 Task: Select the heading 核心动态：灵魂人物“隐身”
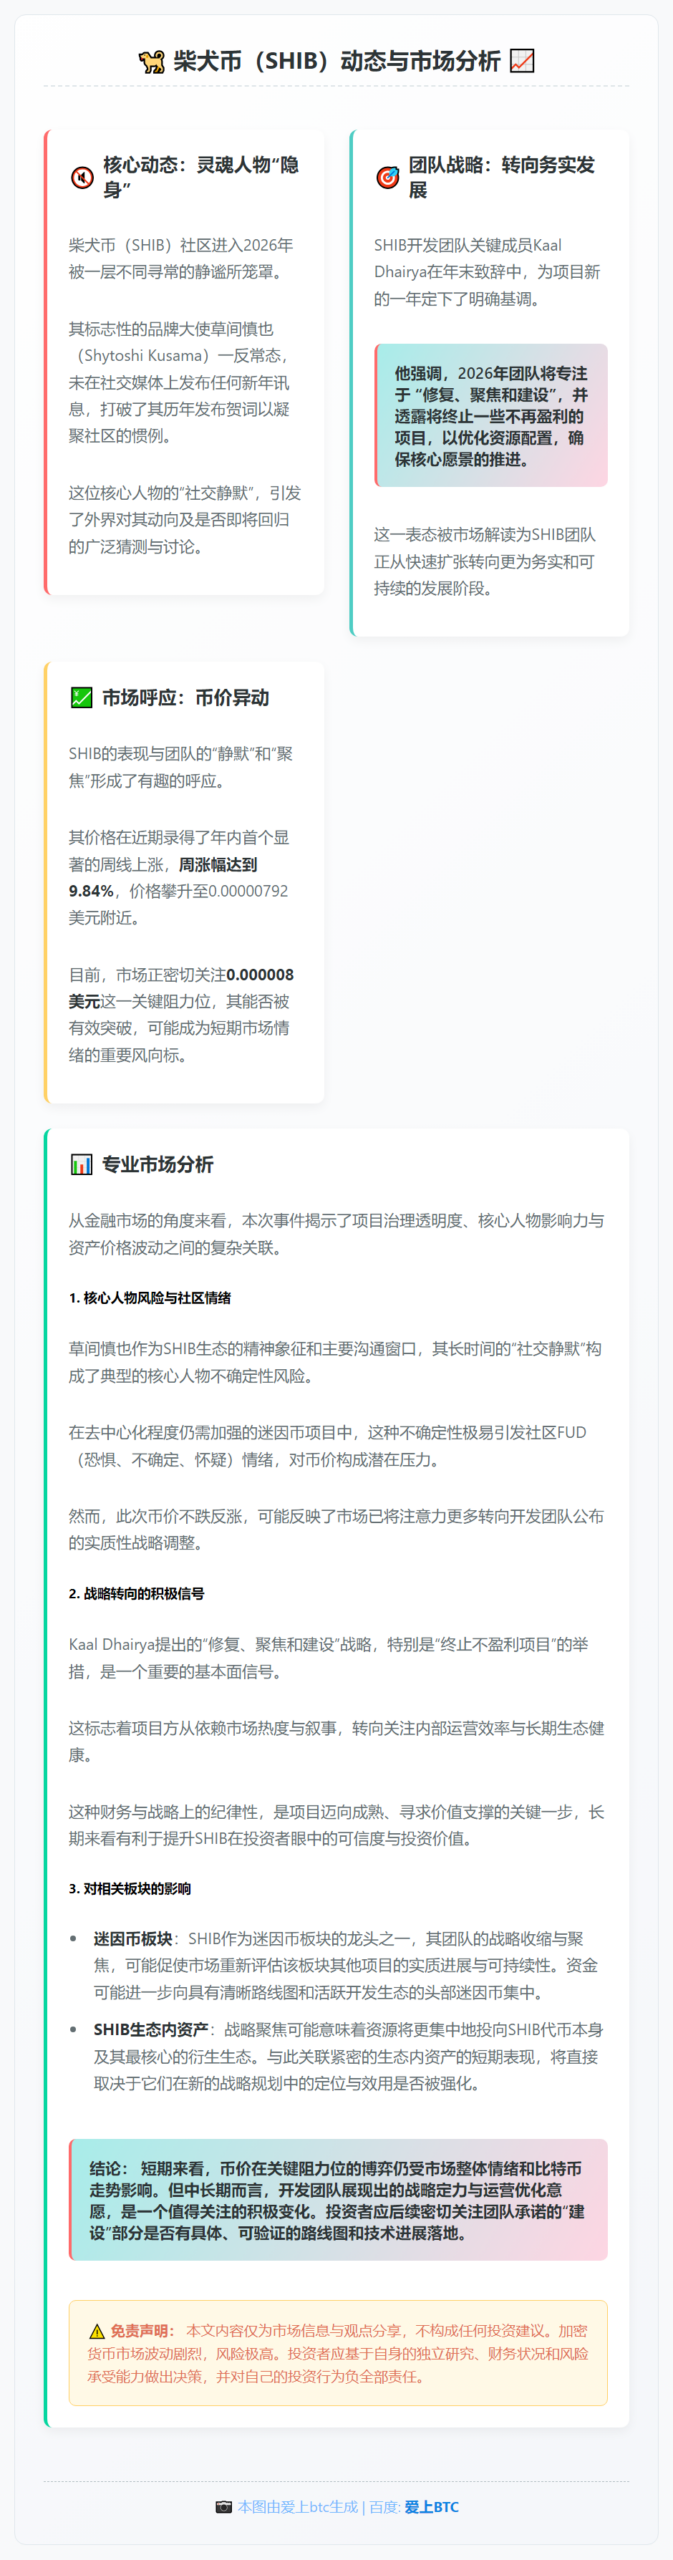(x=201, y=177)
